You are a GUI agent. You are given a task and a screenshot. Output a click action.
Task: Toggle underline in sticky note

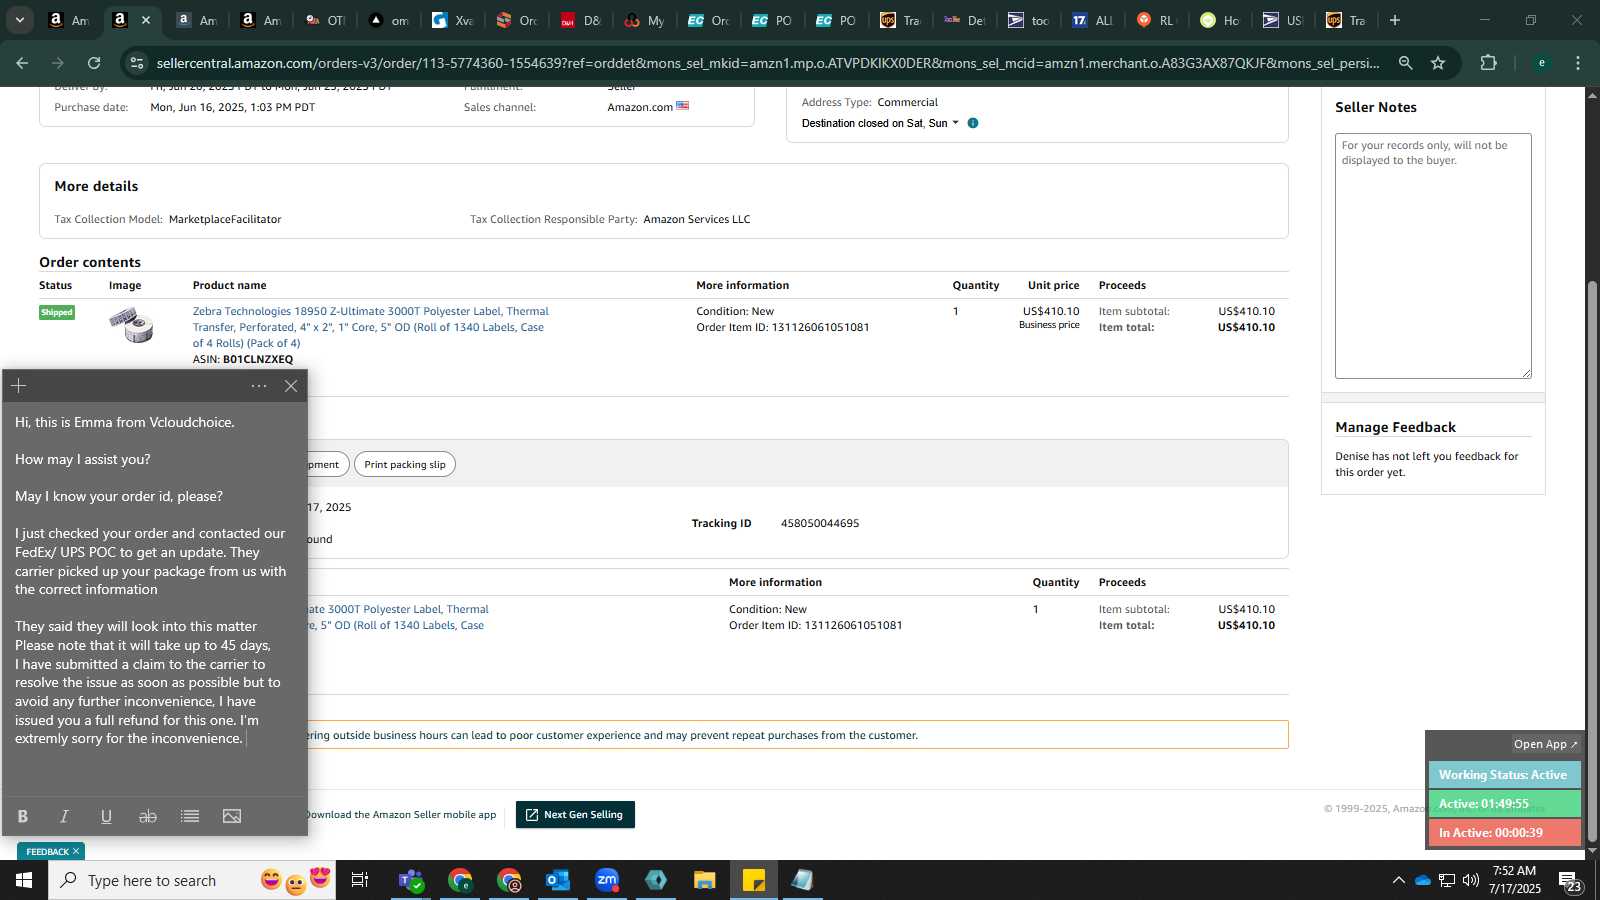(106, 816)
